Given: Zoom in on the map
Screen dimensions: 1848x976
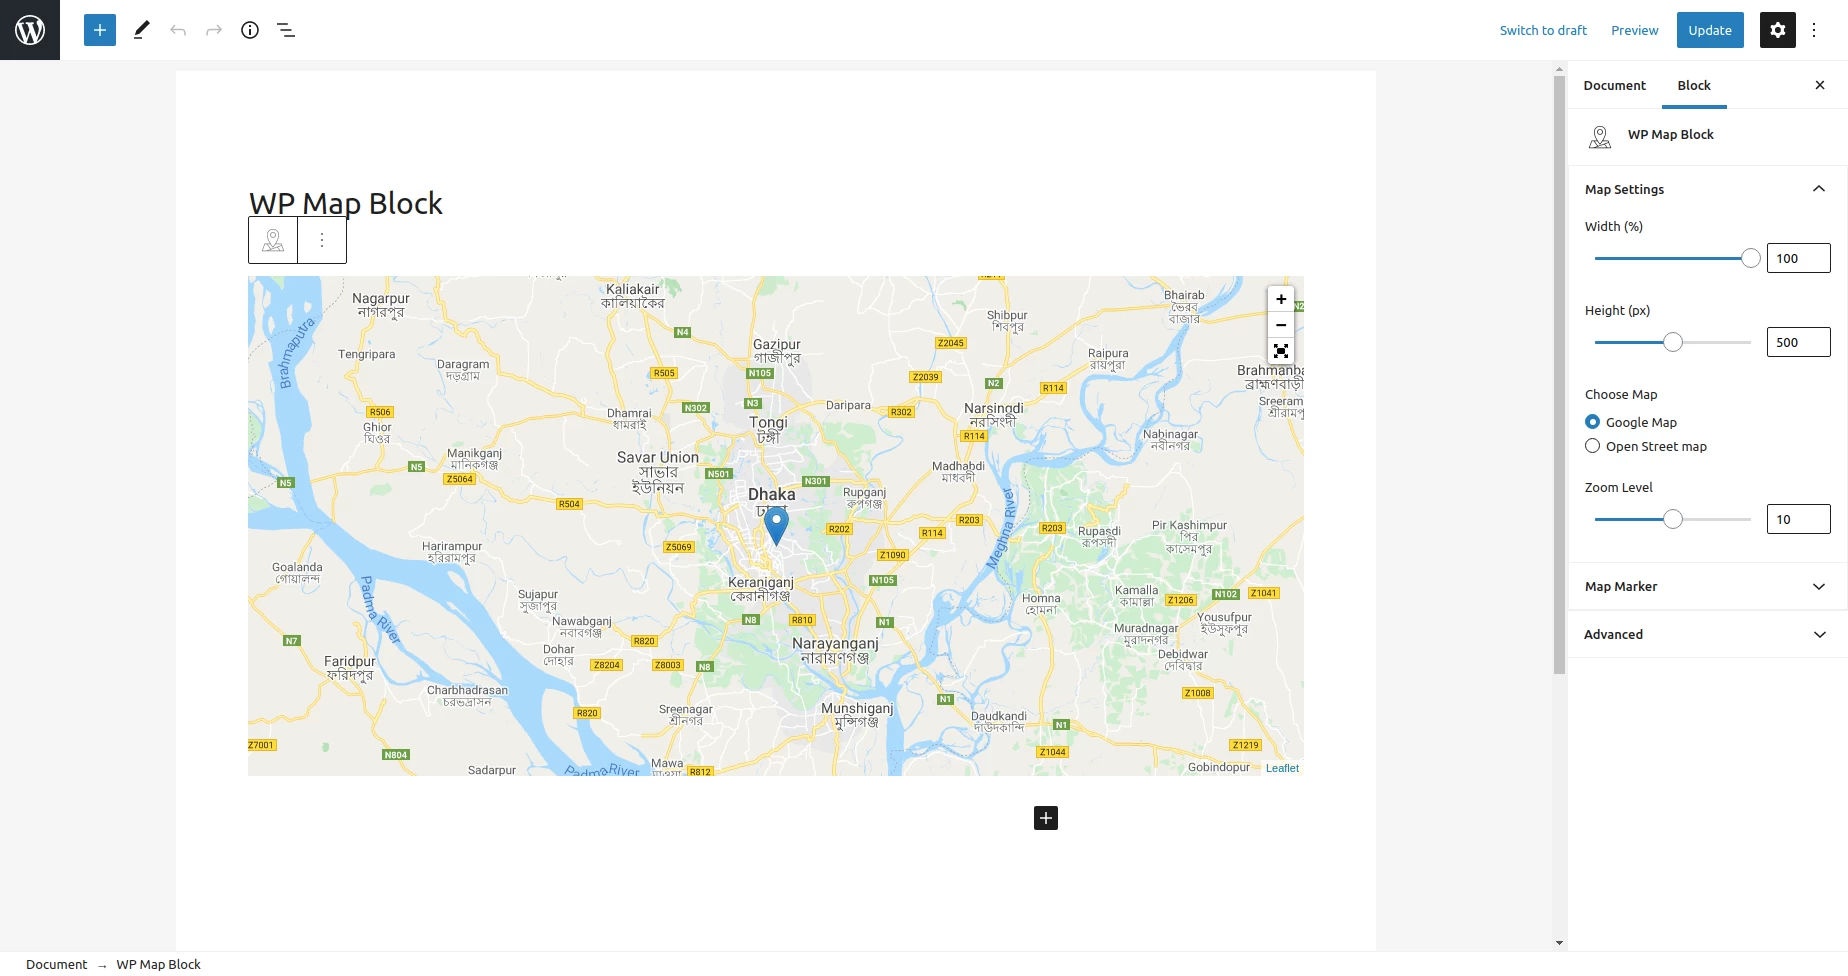Looking at the screenshot, I should [x=1281, y=299].
